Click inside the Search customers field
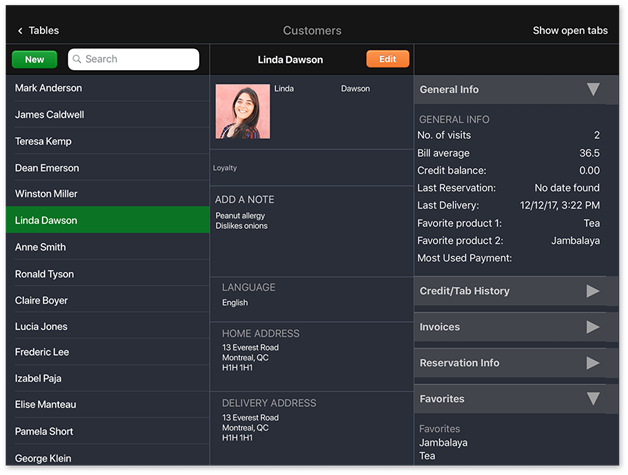Image resolution: width=628 pixels, height=475 pixels. (x=138, y=60)
